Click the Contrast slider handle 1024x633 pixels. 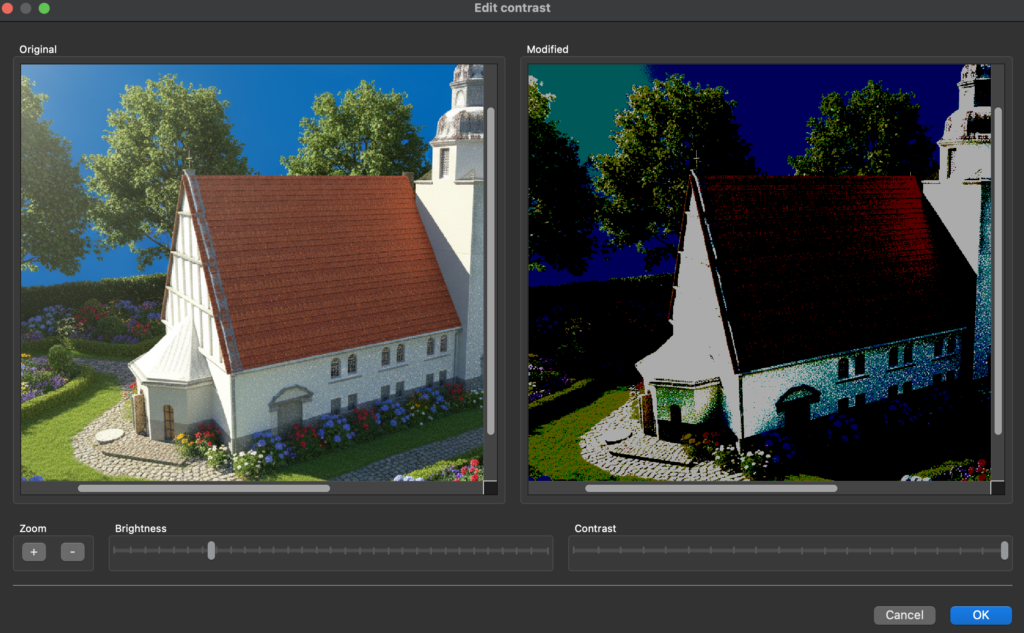[1004, 550]
